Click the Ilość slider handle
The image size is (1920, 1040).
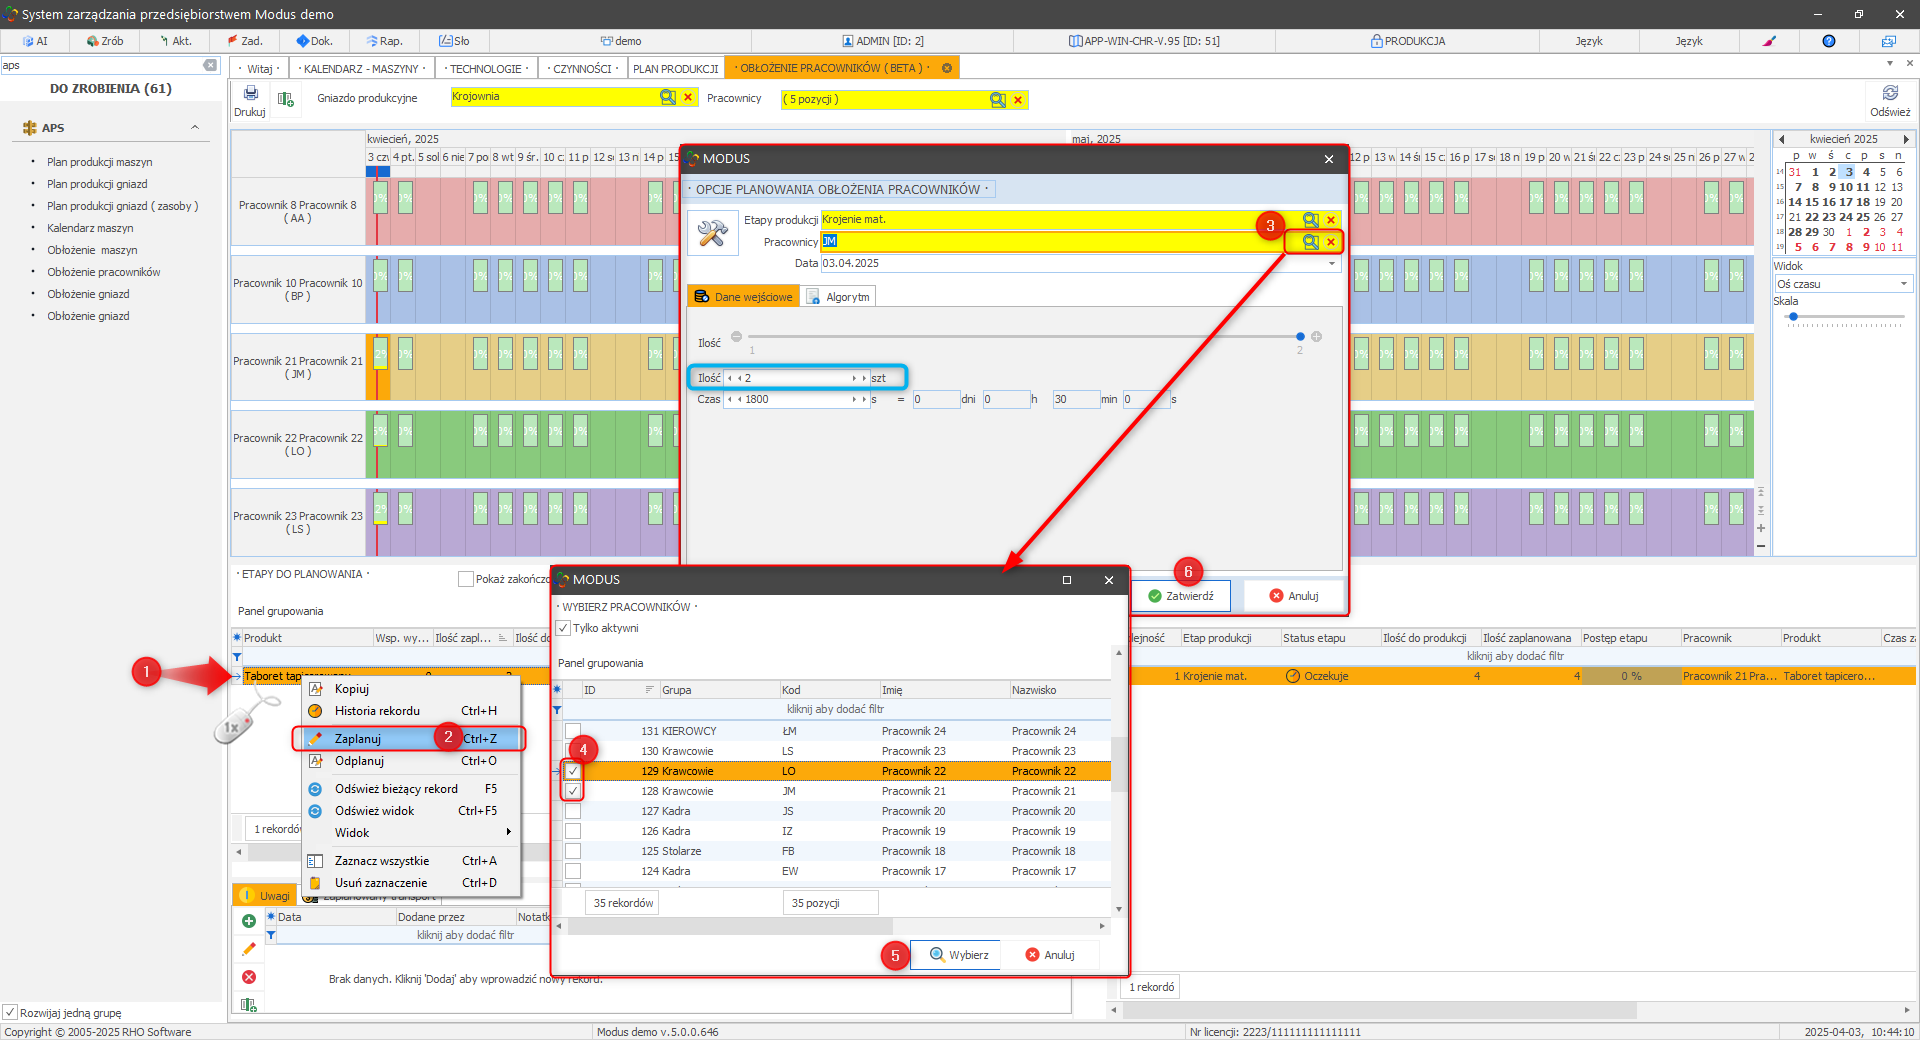pyautogui.click(x=1300, y=337)
